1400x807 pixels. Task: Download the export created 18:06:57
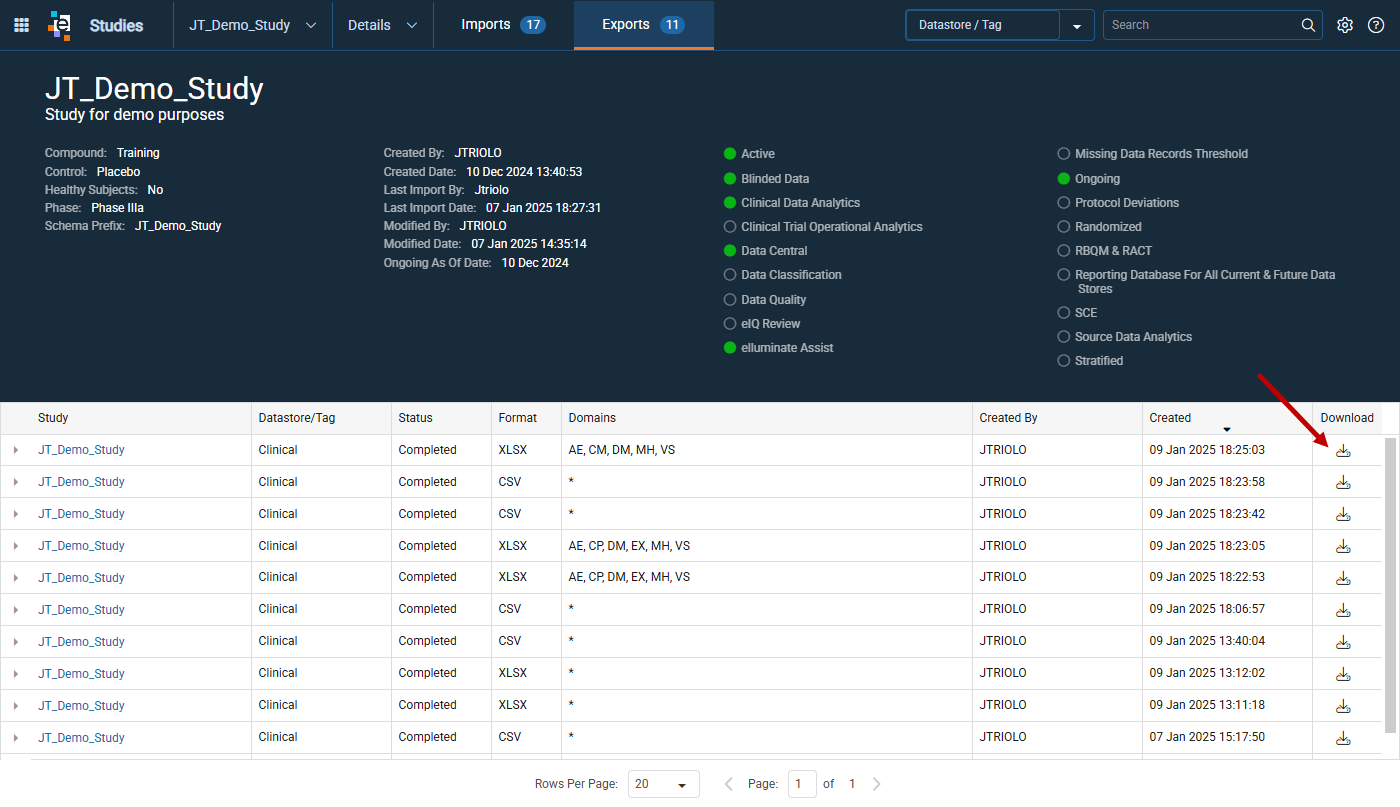(1343, 610)
